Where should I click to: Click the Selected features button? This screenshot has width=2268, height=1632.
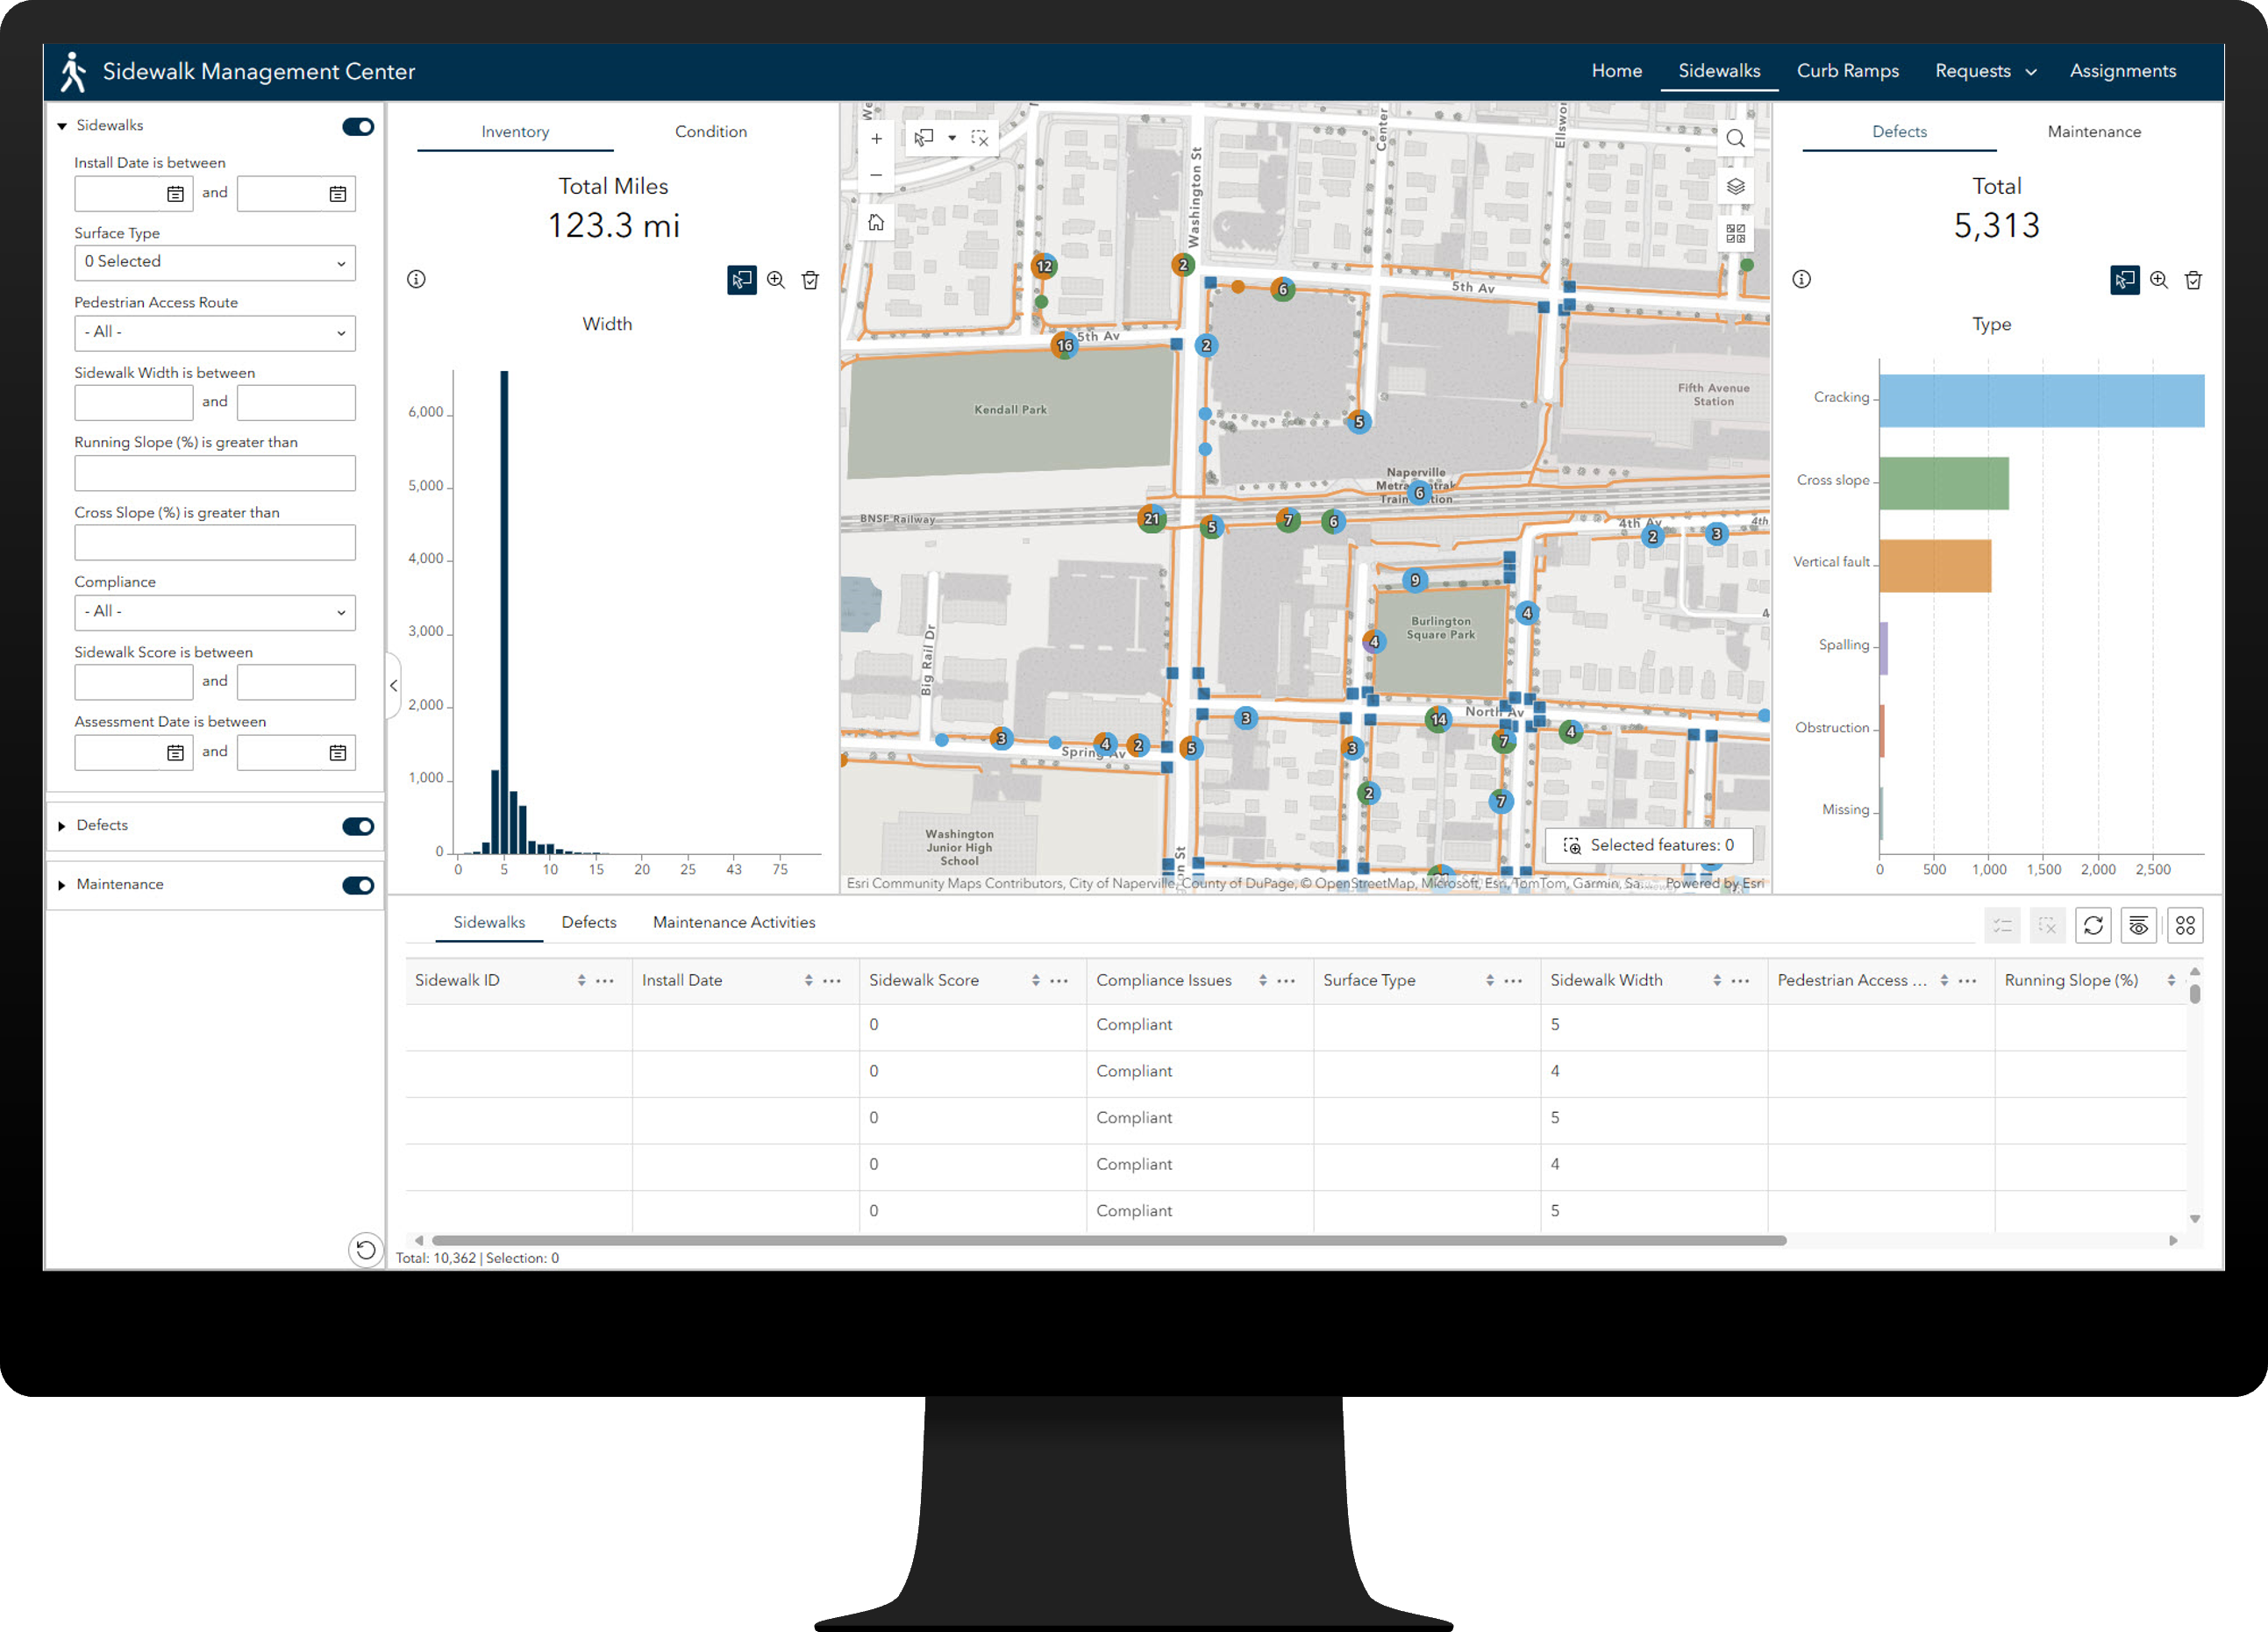pyautogui.click(x=1649, y=845)
